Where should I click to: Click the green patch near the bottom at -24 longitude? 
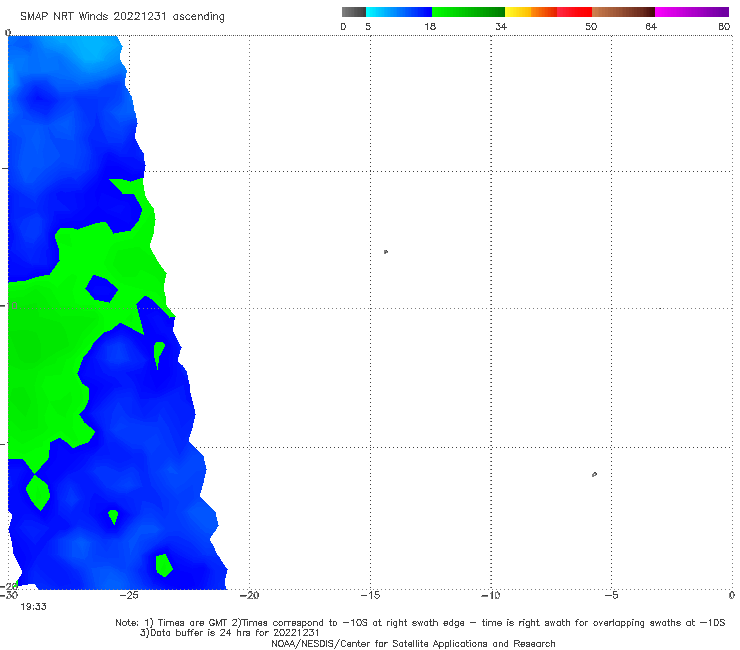164,565
